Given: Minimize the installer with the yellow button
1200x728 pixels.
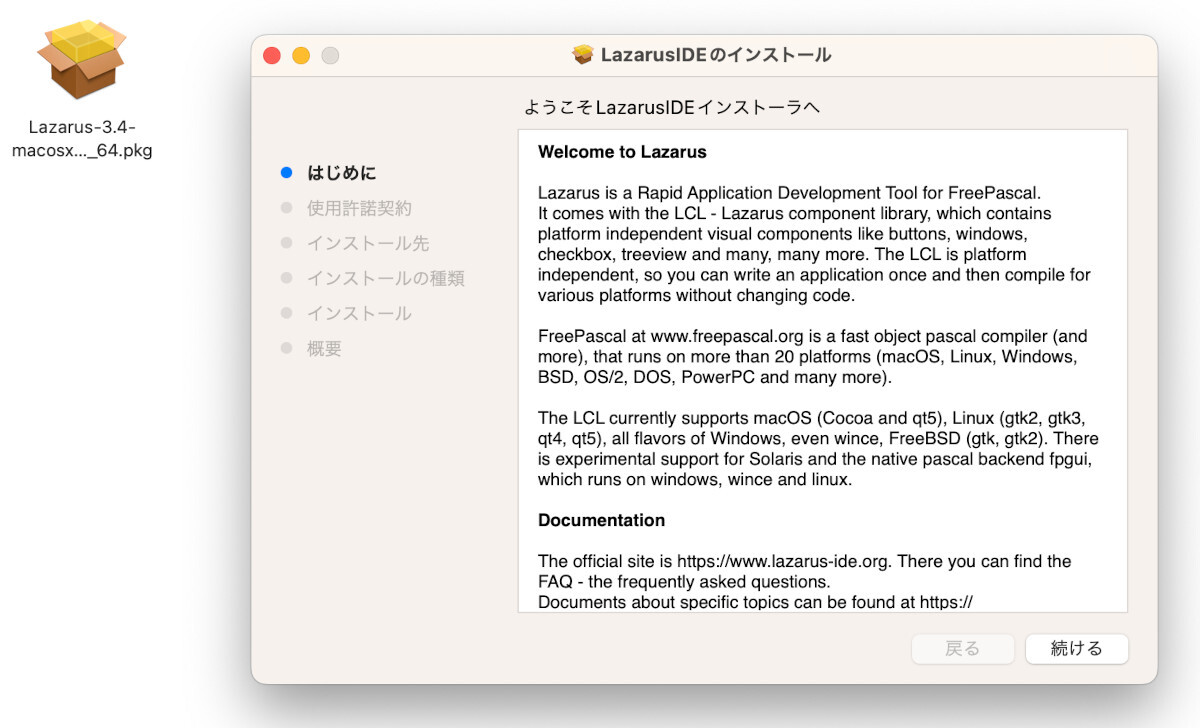Looking at the screenshot, I should 301,56.
